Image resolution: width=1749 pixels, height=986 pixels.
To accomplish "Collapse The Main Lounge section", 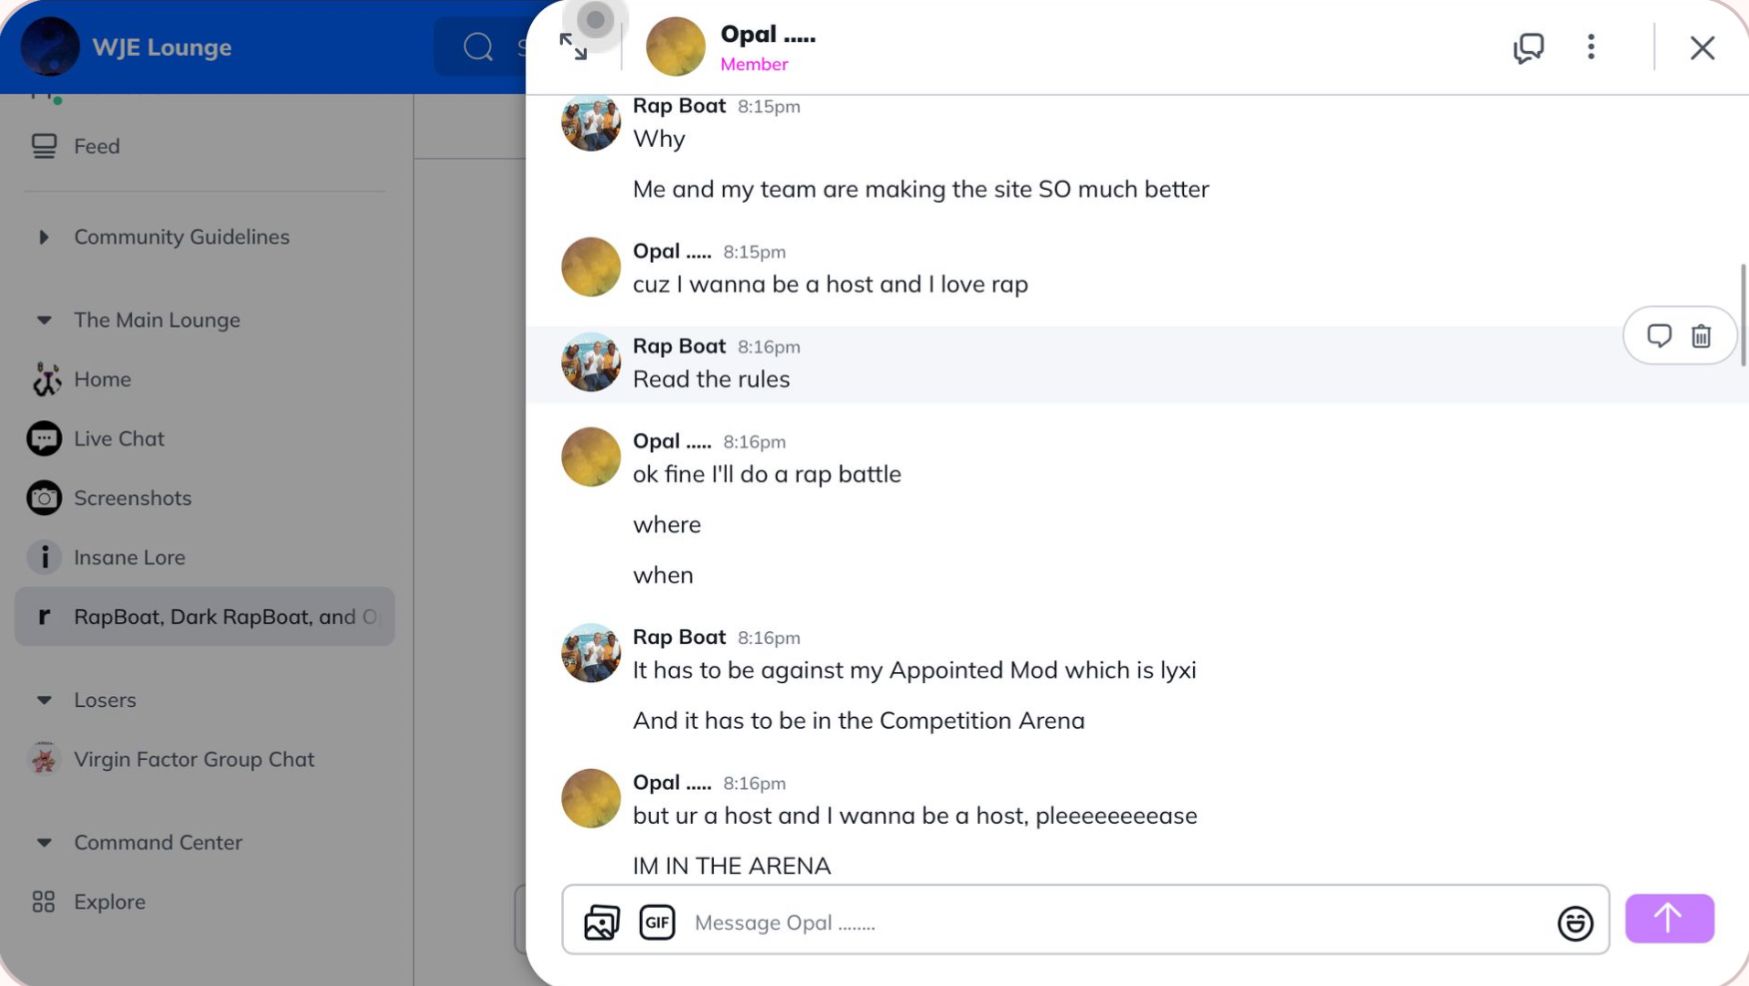I will [44, 320].
